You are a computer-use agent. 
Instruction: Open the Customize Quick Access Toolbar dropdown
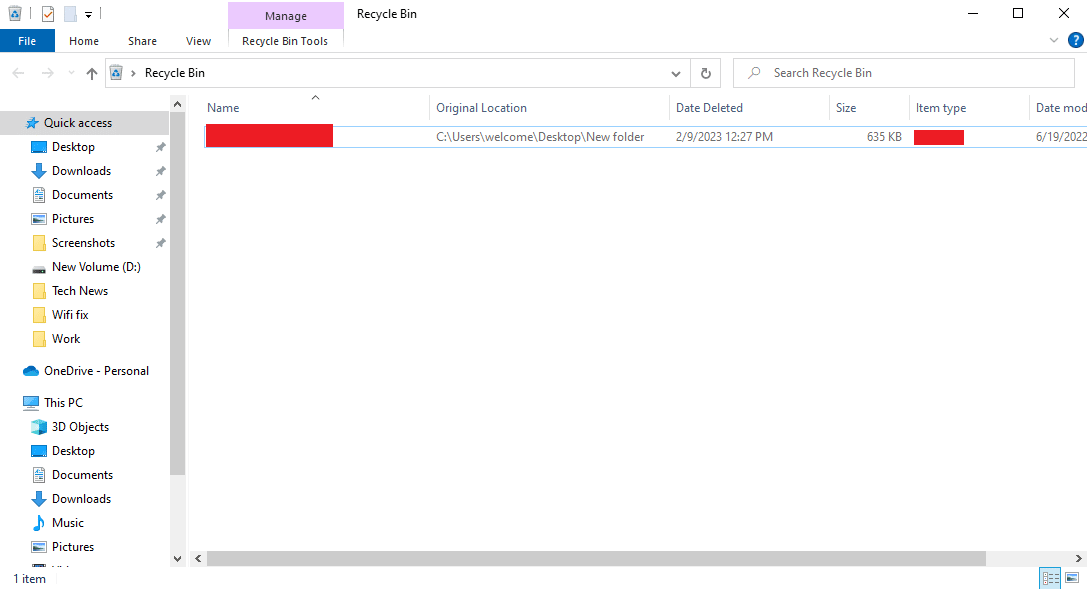click(x=88, y=15)
